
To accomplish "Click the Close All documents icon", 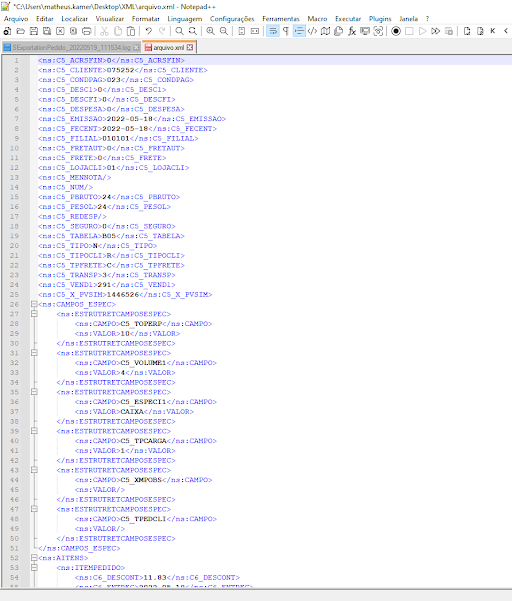I will [x=73, y=31].
